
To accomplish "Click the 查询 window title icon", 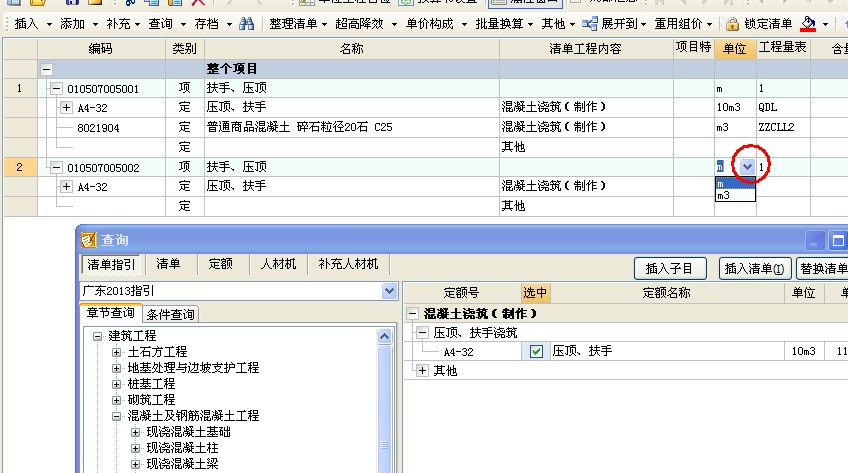I will pyautogui.click(x=89, y=240).
